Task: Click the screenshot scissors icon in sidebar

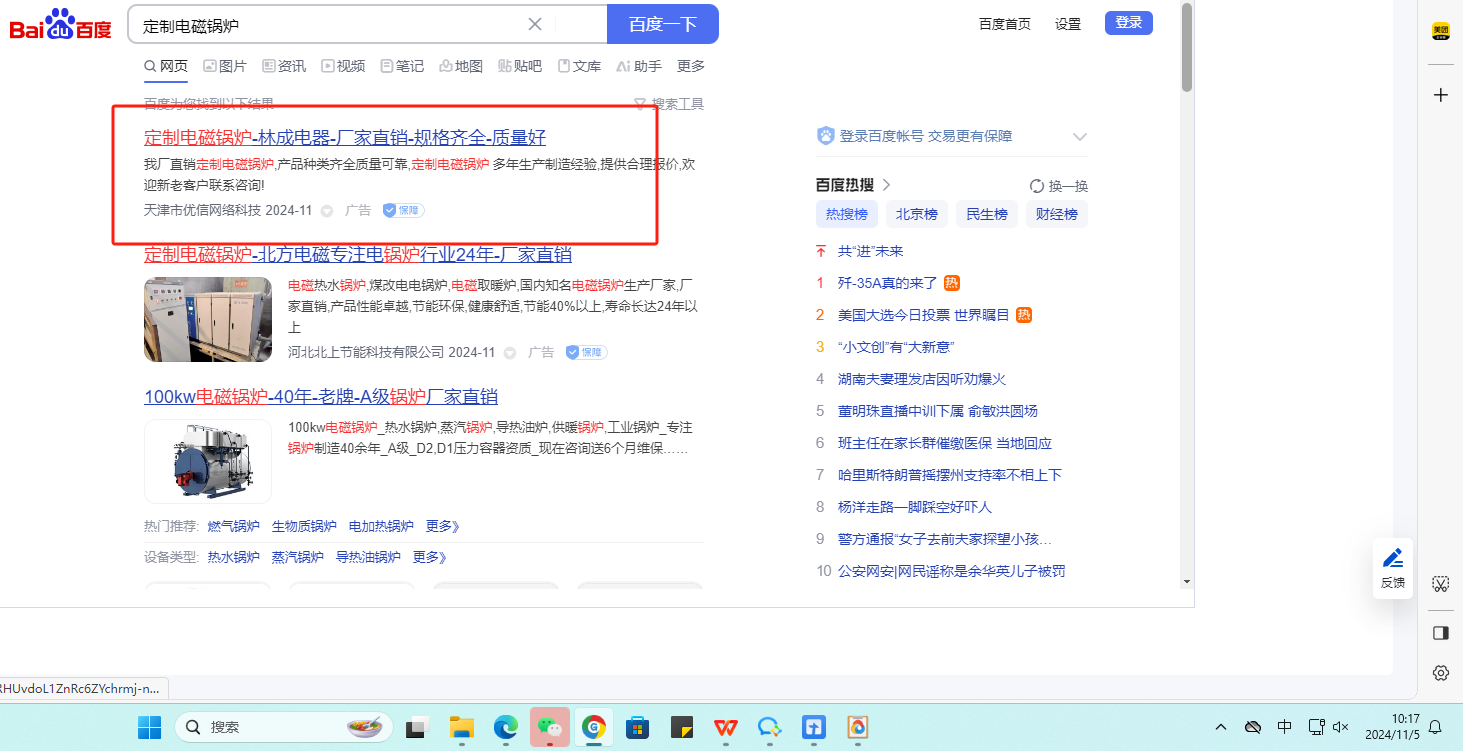Action: coord(1441,583)
